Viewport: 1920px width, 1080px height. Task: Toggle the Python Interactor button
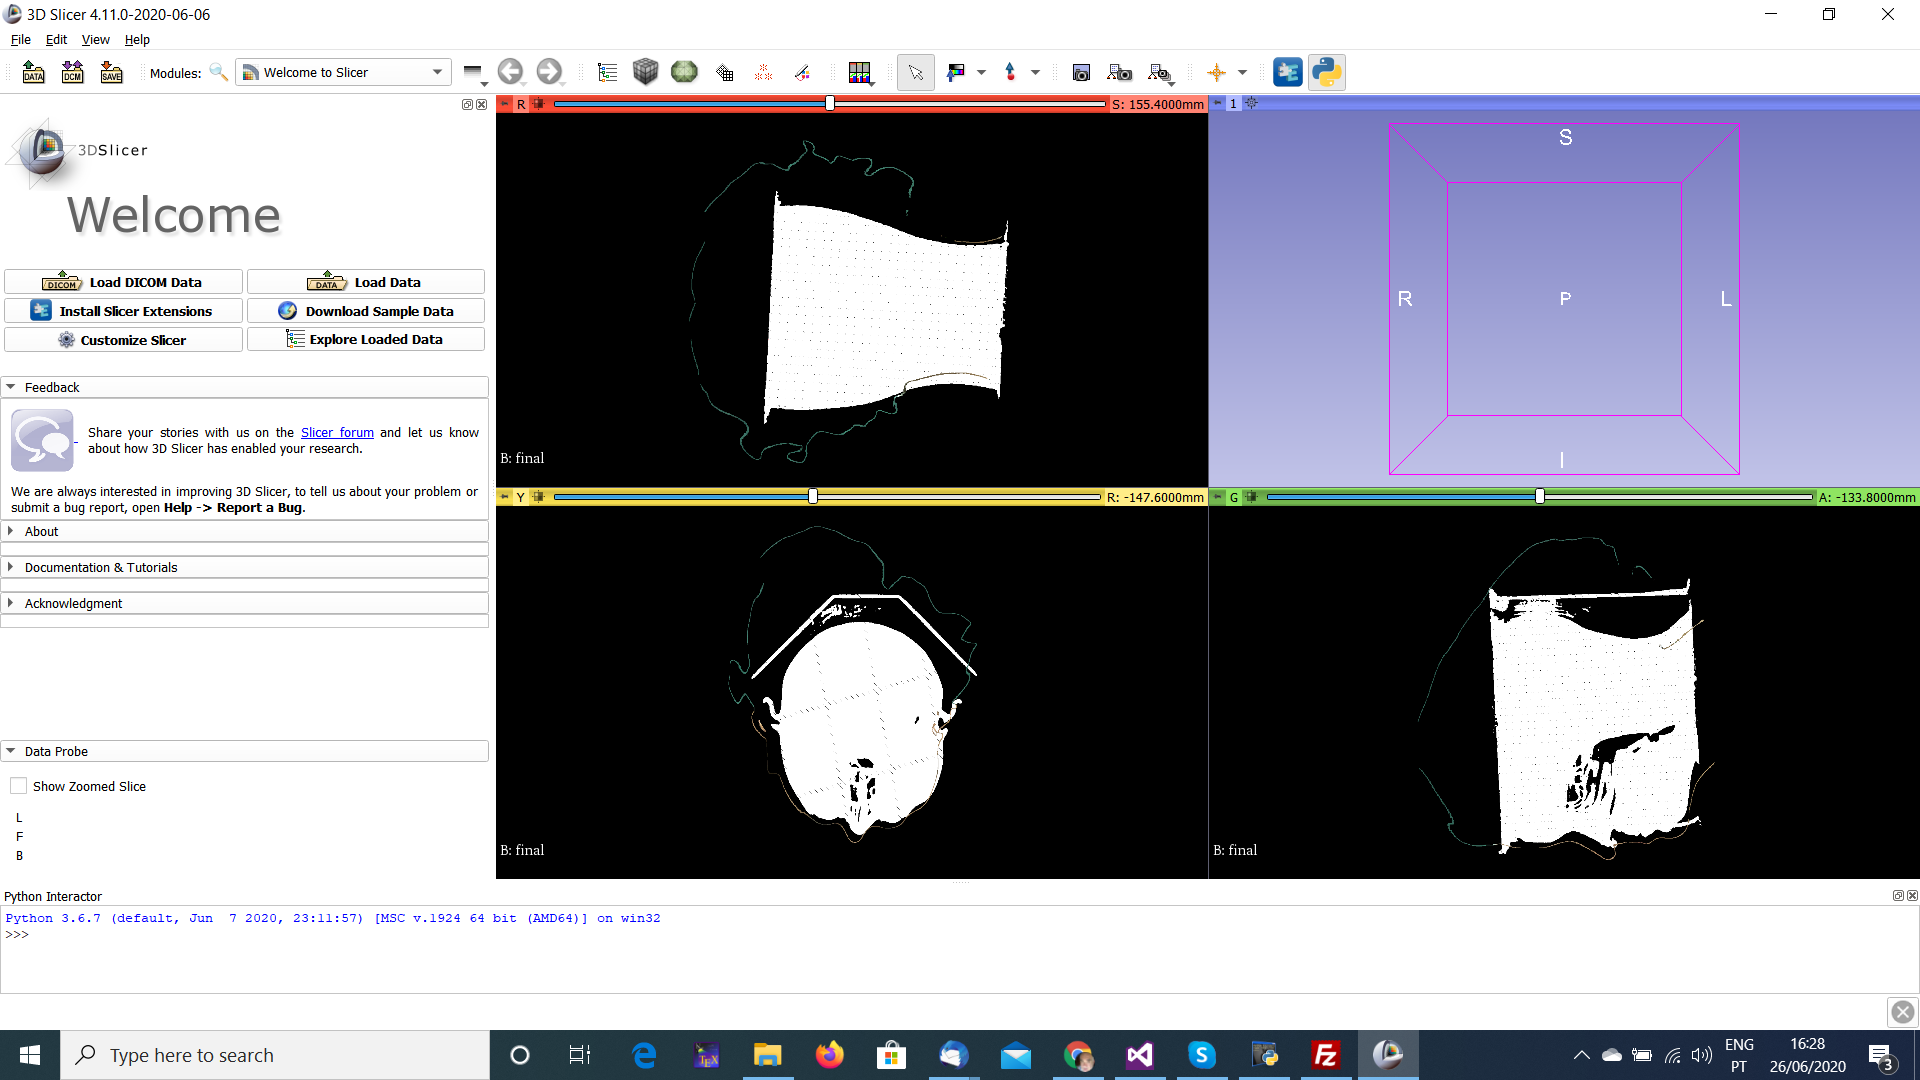coord(1327,72)
